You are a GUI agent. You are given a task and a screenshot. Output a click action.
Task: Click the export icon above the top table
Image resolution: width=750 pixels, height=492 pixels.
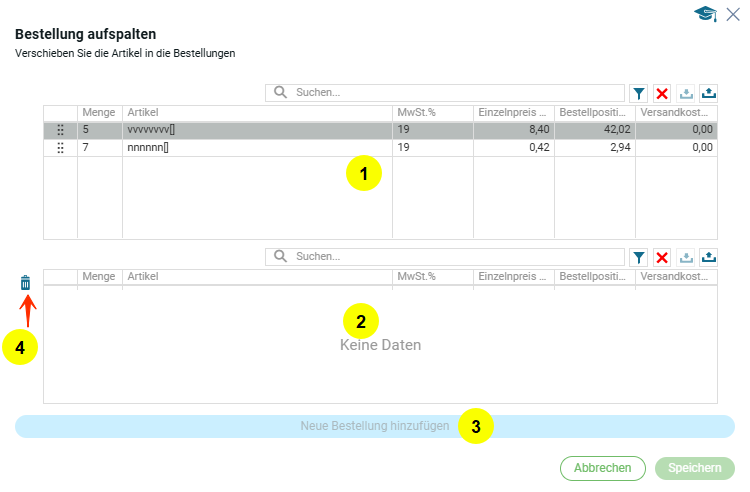click(x=709, y=93)
